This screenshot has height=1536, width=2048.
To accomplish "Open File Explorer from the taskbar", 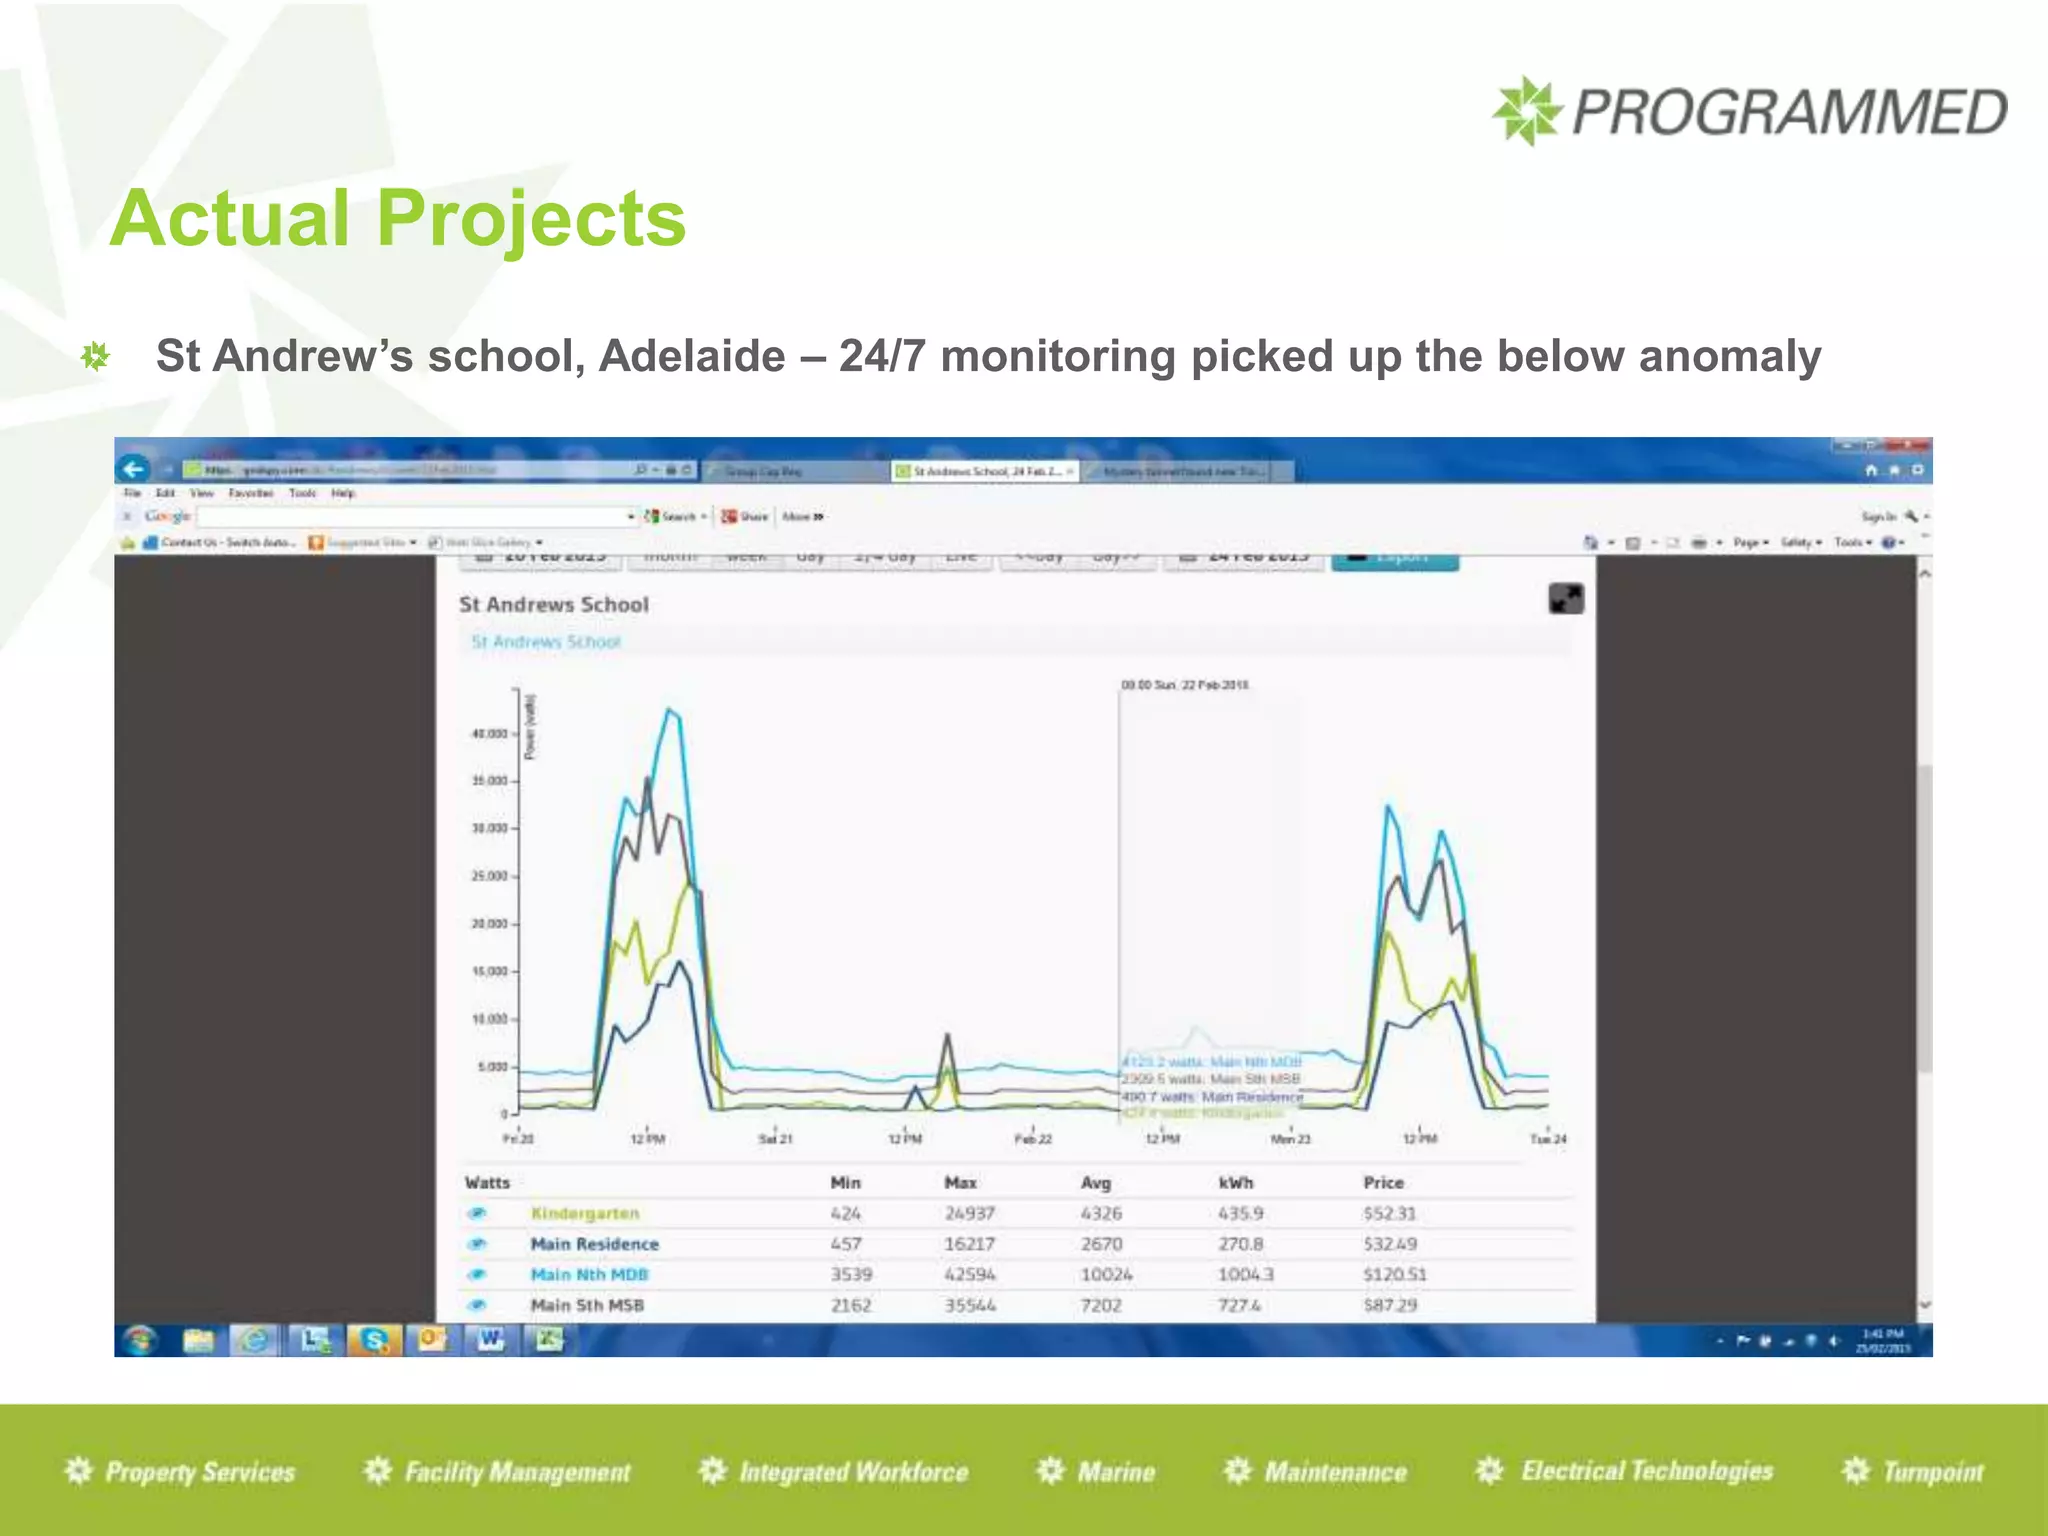I will pyautogui.click(x=199, y=1340).
